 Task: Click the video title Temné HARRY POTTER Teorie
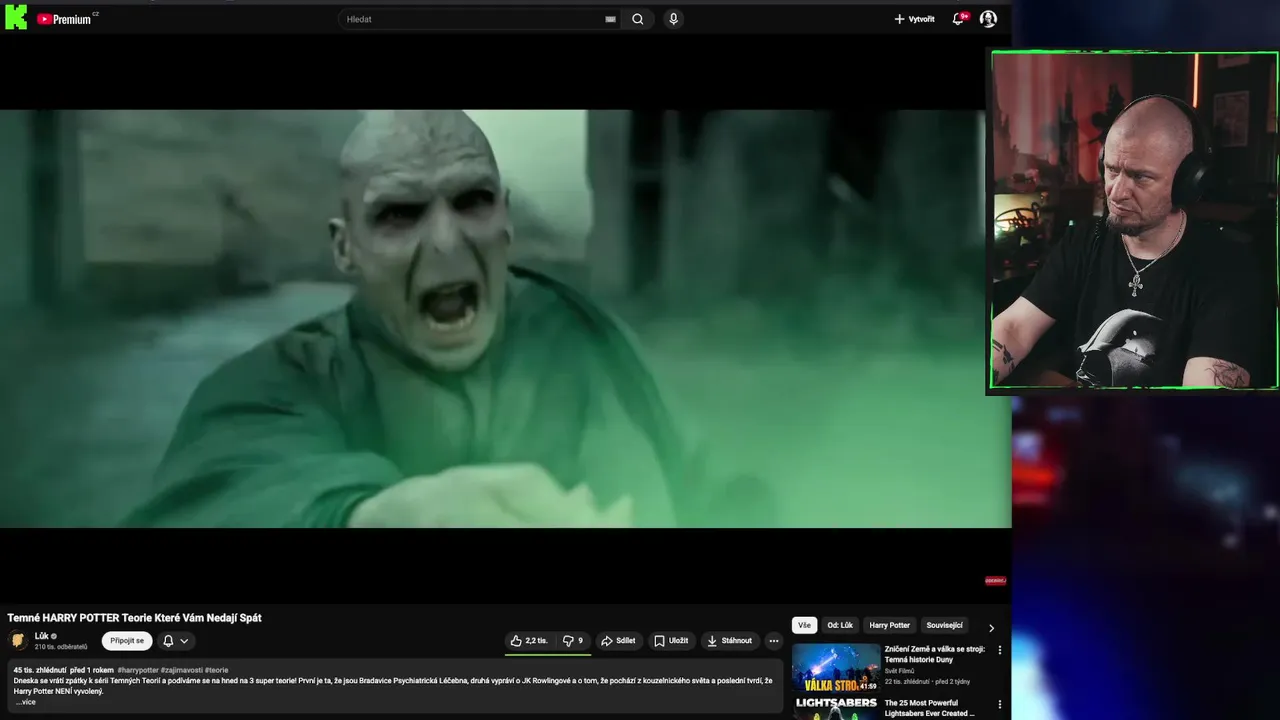point(134,618)
